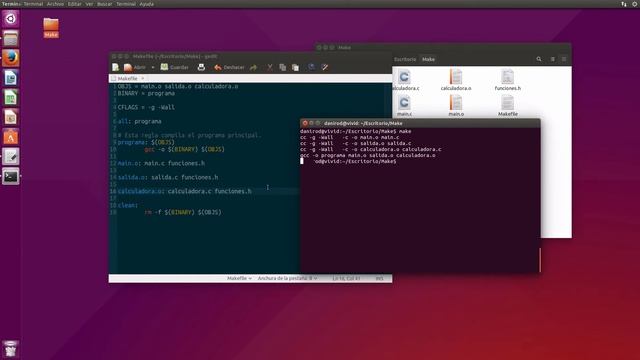The height and width of the screenshot is (360, 640).
Task: Expand the recent files arrow next to Abrir
Action: point(153,67)
